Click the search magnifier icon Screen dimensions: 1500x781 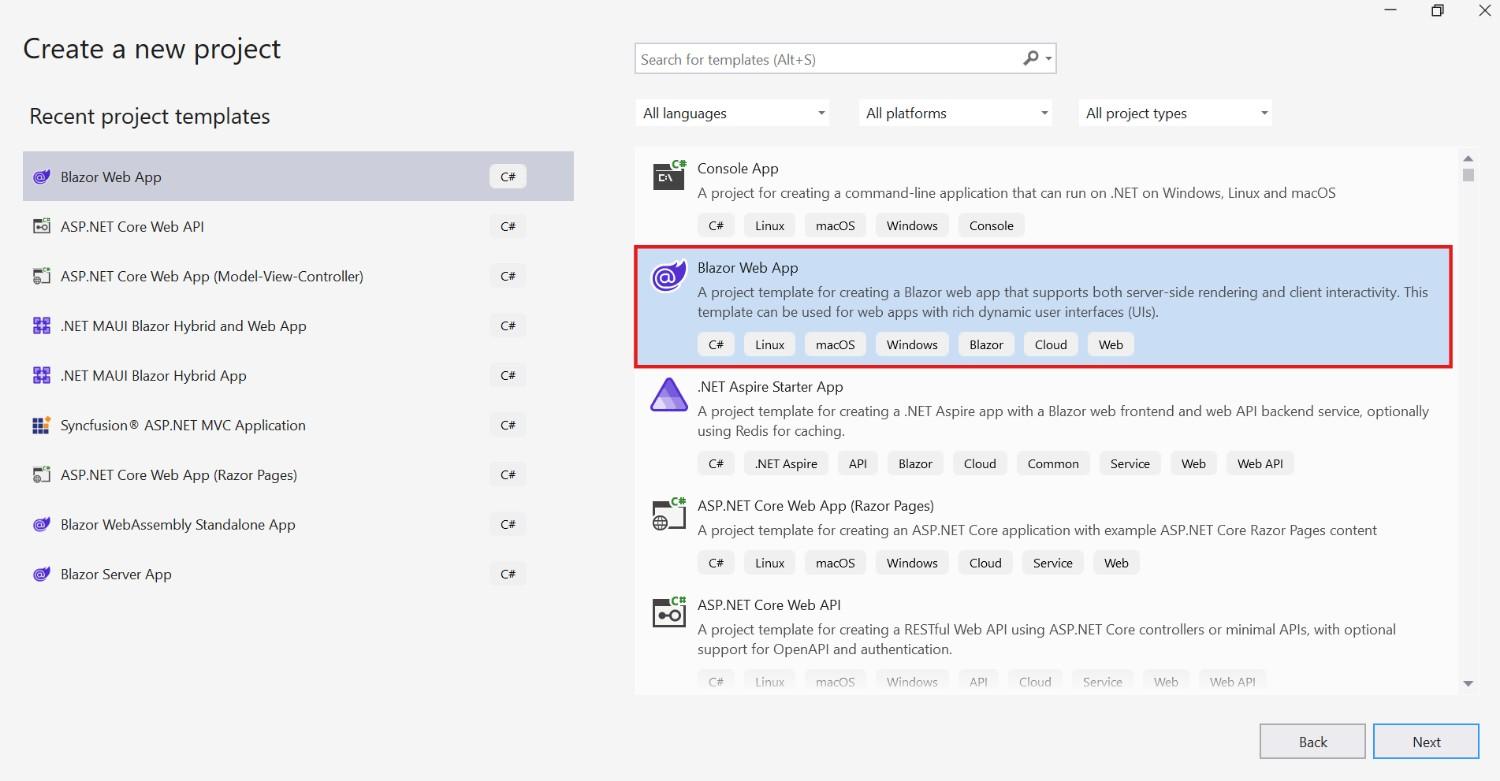(x=1030, y=59)
